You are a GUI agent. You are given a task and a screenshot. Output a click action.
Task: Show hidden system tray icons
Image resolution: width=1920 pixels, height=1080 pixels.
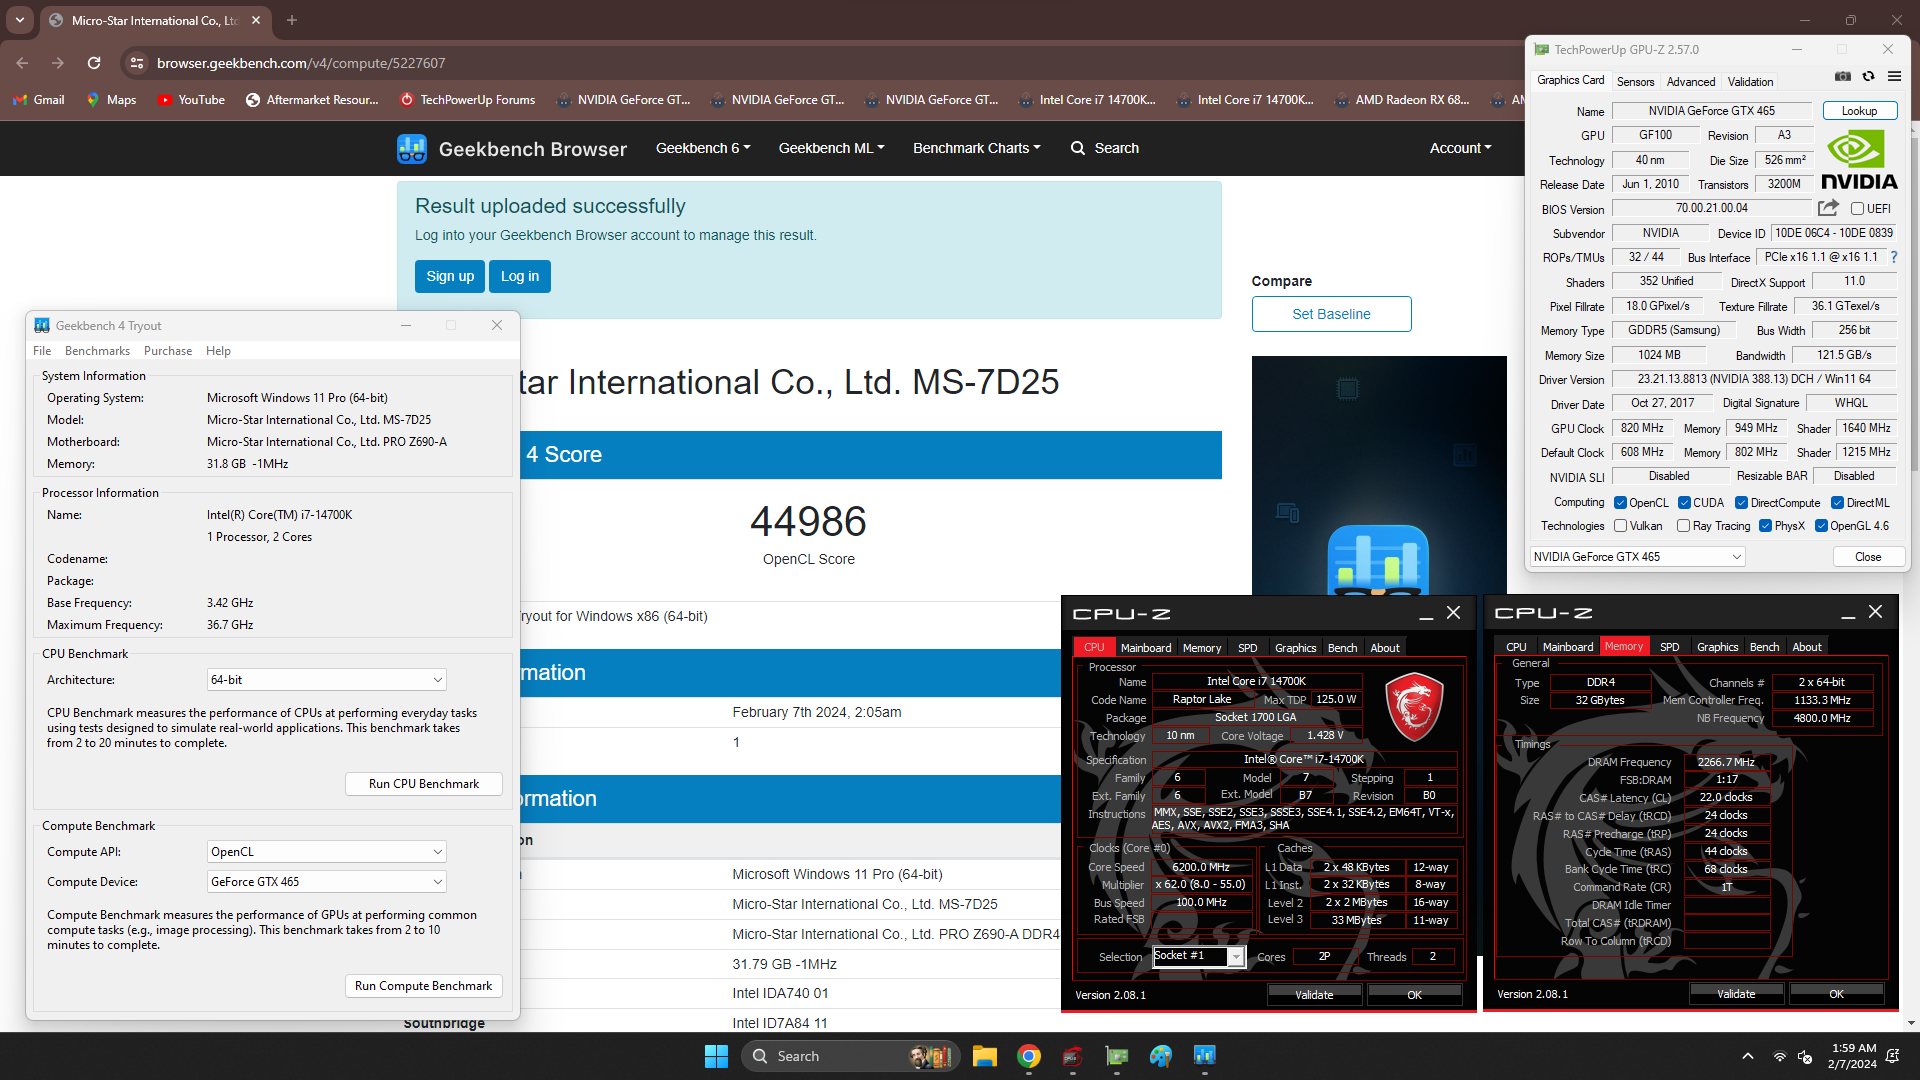[1748, 1056]
